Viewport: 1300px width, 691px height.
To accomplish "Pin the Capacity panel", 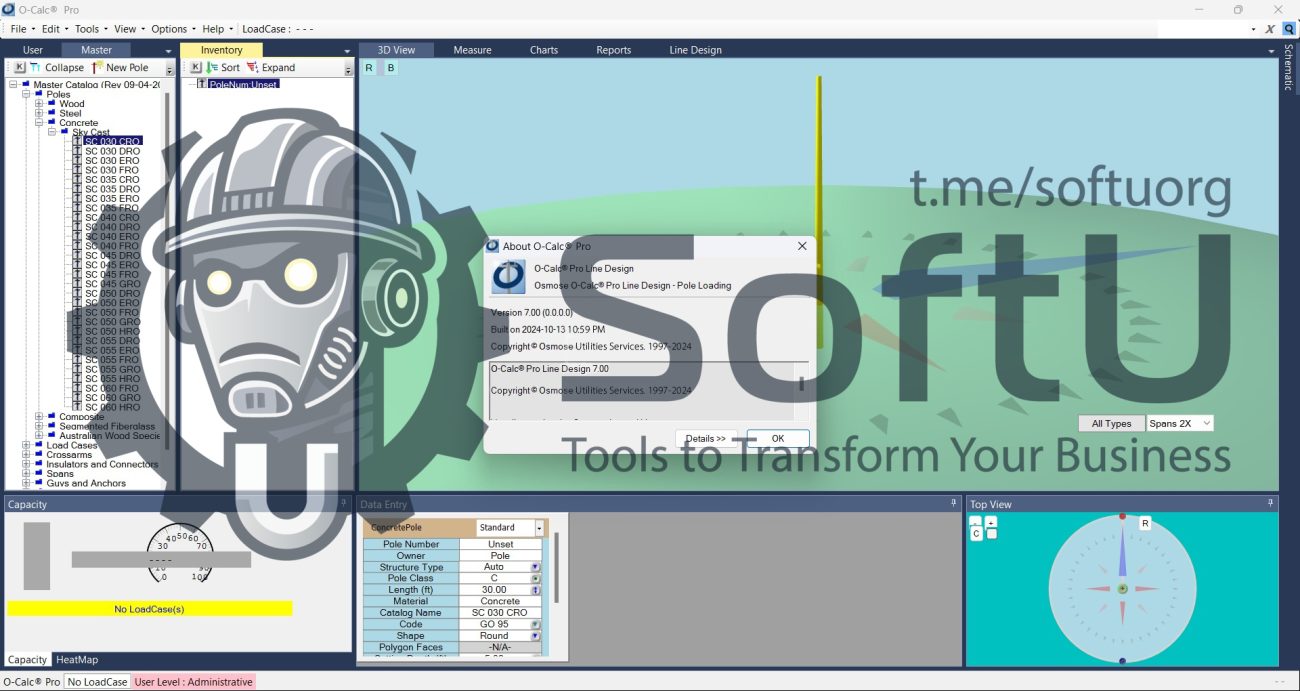I will point(343,504).
